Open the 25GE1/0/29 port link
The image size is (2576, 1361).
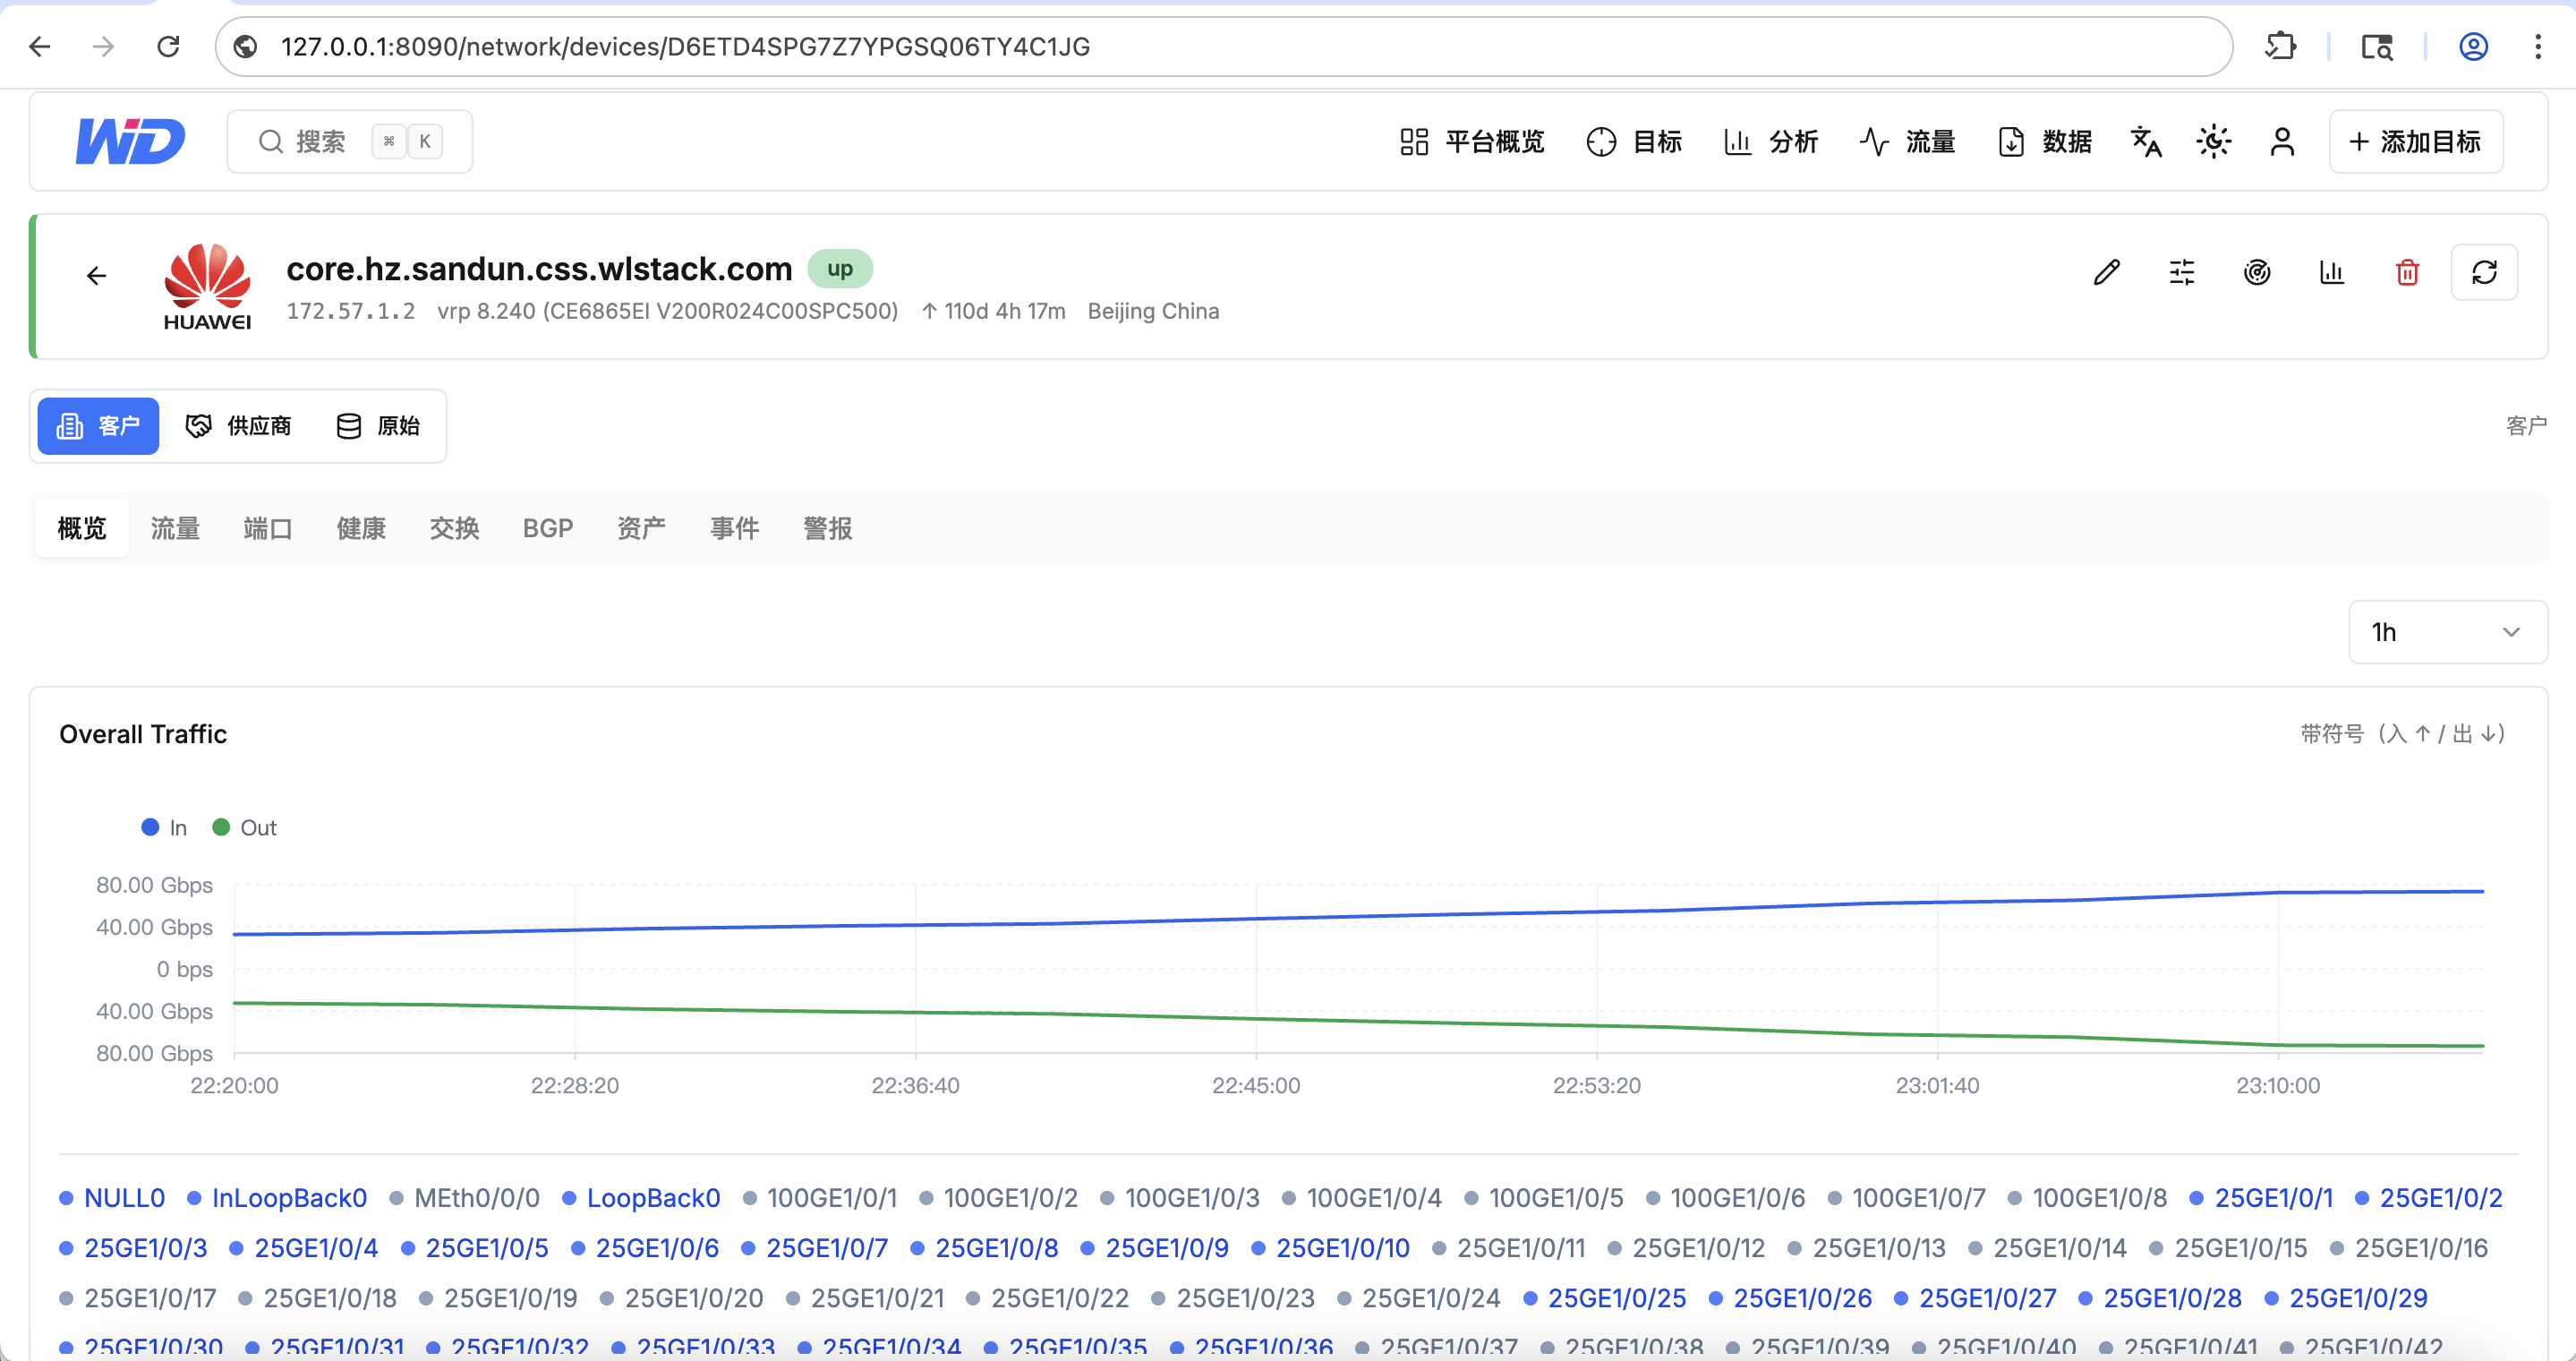pyautogui.click(x=2345, y=1298)
